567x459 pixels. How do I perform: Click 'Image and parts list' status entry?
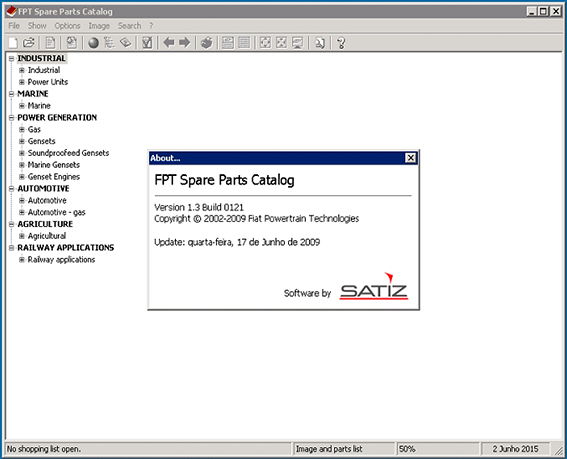(329, 449)
